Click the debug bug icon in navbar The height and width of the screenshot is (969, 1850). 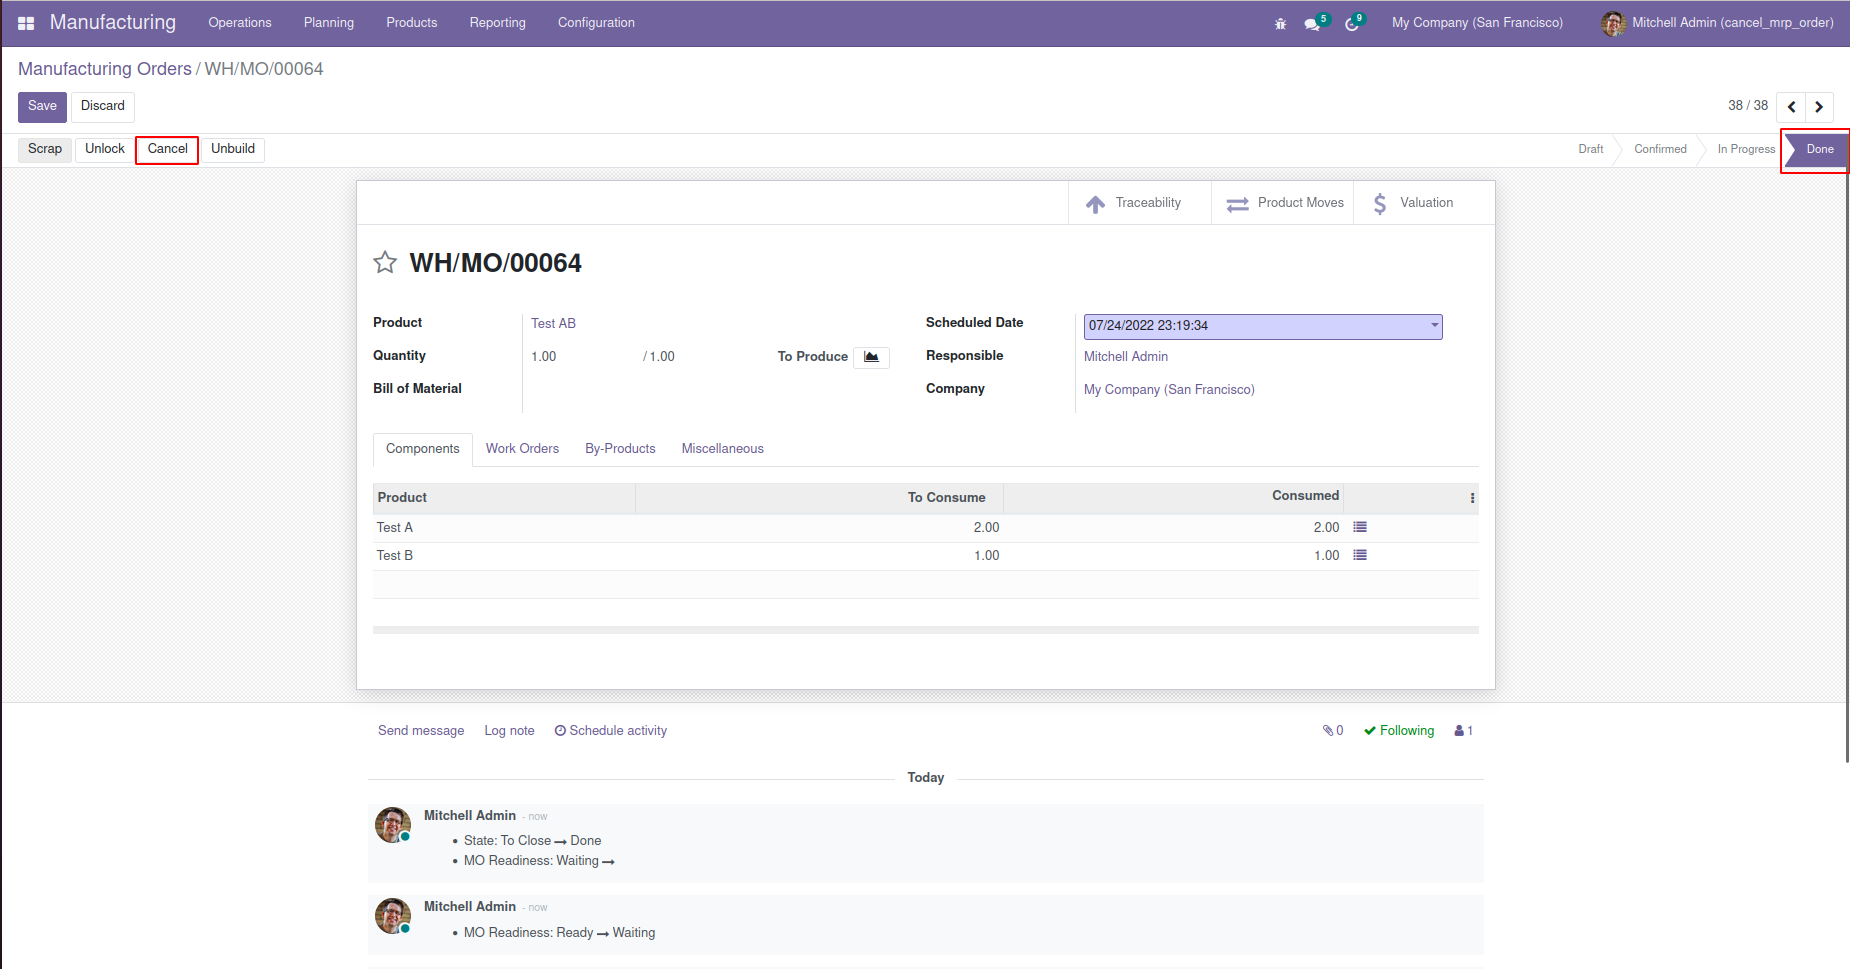[1280, 24]
